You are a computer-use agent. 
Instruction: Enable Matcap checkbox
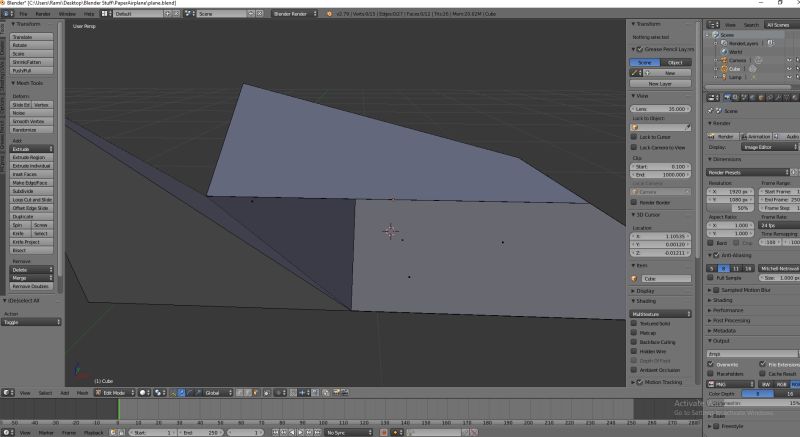click(634, 332)
